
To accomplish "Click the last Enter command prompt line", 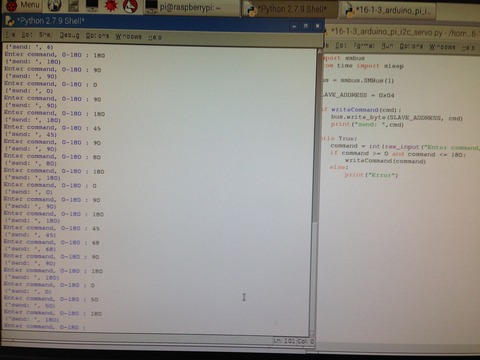I will pyautogui.click(x=45, y=327).
